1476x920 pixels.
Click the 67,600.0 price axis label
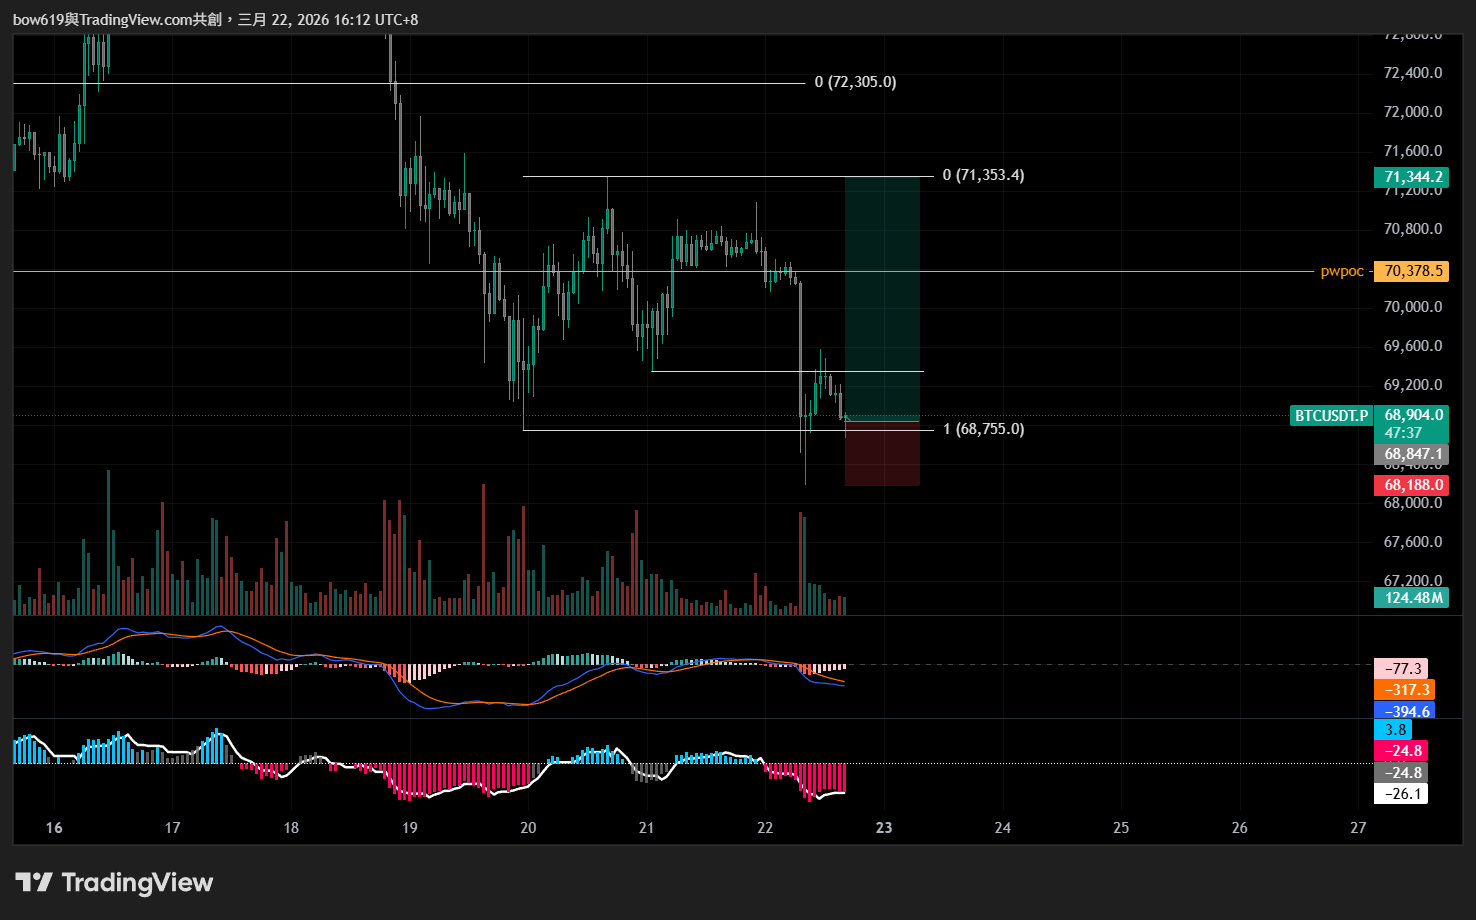click(x=1413, y=542)
